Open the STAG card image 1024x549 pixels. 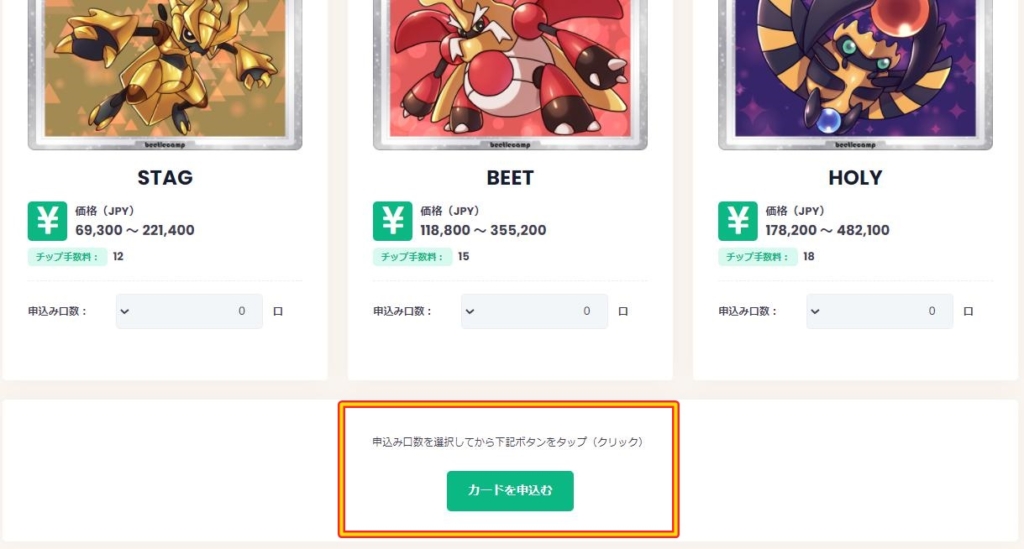[x=165, y=74]
